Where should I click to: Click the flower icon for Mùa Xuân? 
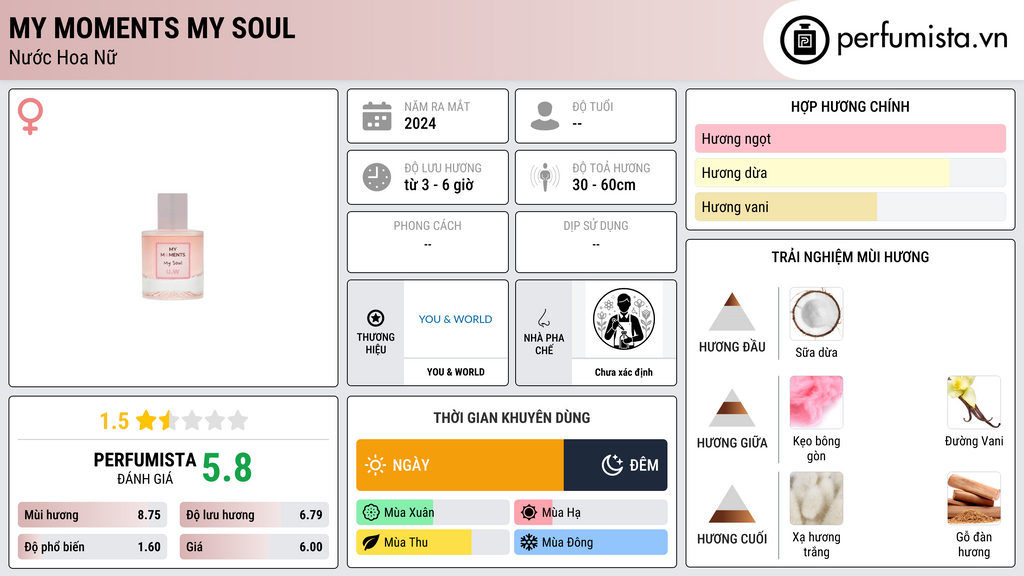click(x=371, y=513)
